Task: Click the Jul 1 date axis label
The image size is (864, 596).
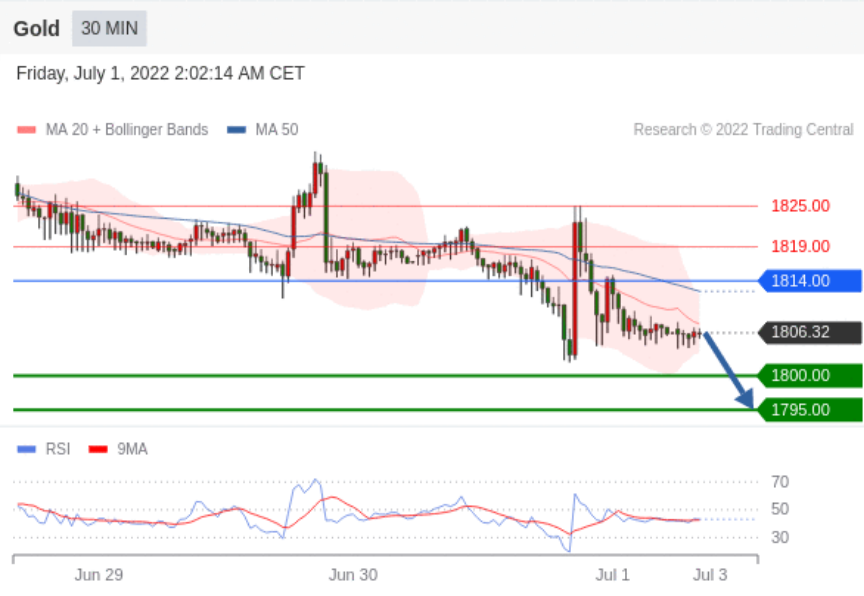Action: coord(612,575)
